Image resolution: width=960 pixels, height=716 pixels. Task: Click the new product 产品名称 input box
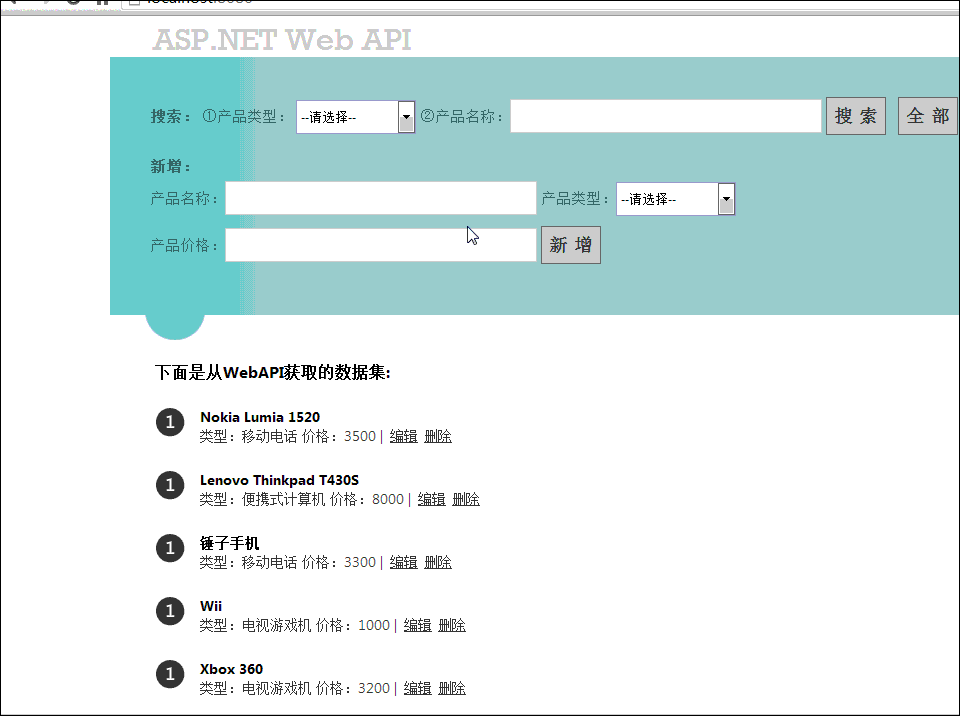[x=380, y=198]
